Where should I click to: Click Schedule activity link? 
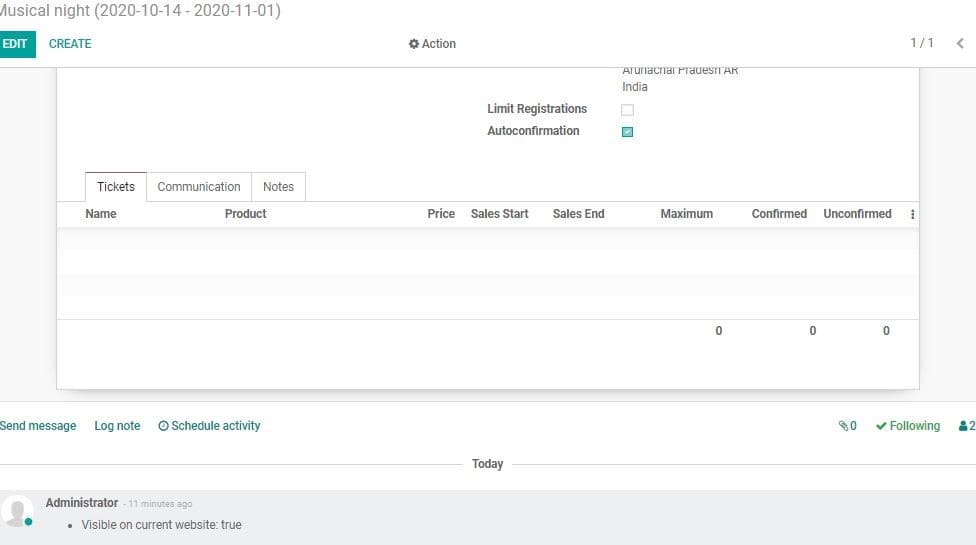tap(209, 426)
